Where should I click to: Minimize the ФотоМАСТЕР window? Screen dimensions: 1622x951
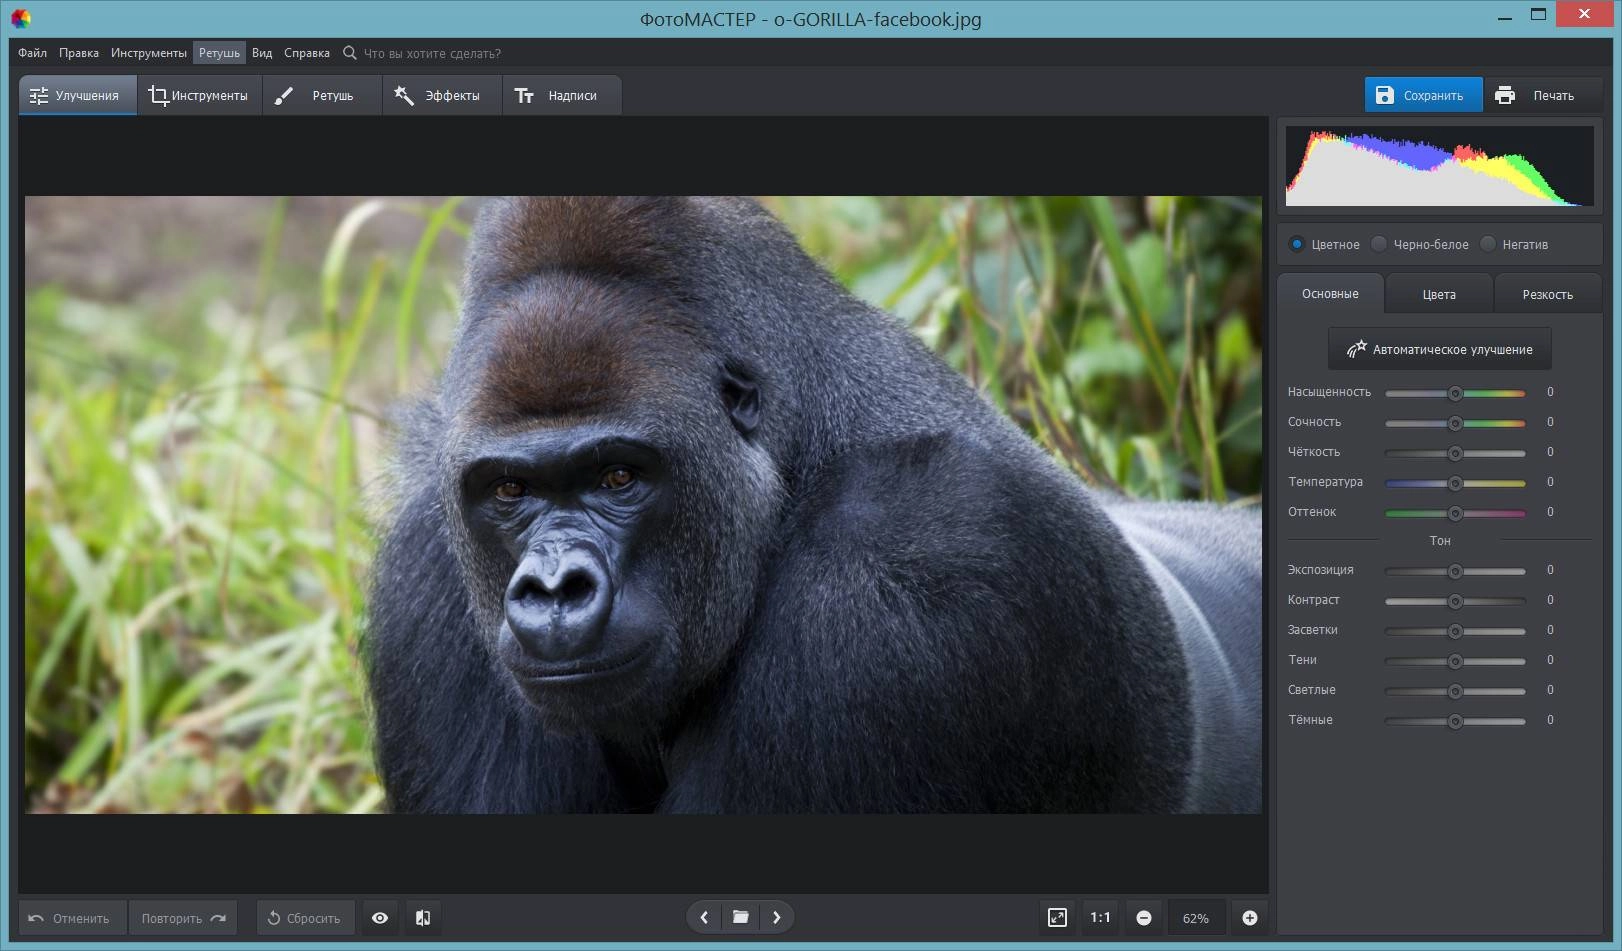pos(1505,16)
